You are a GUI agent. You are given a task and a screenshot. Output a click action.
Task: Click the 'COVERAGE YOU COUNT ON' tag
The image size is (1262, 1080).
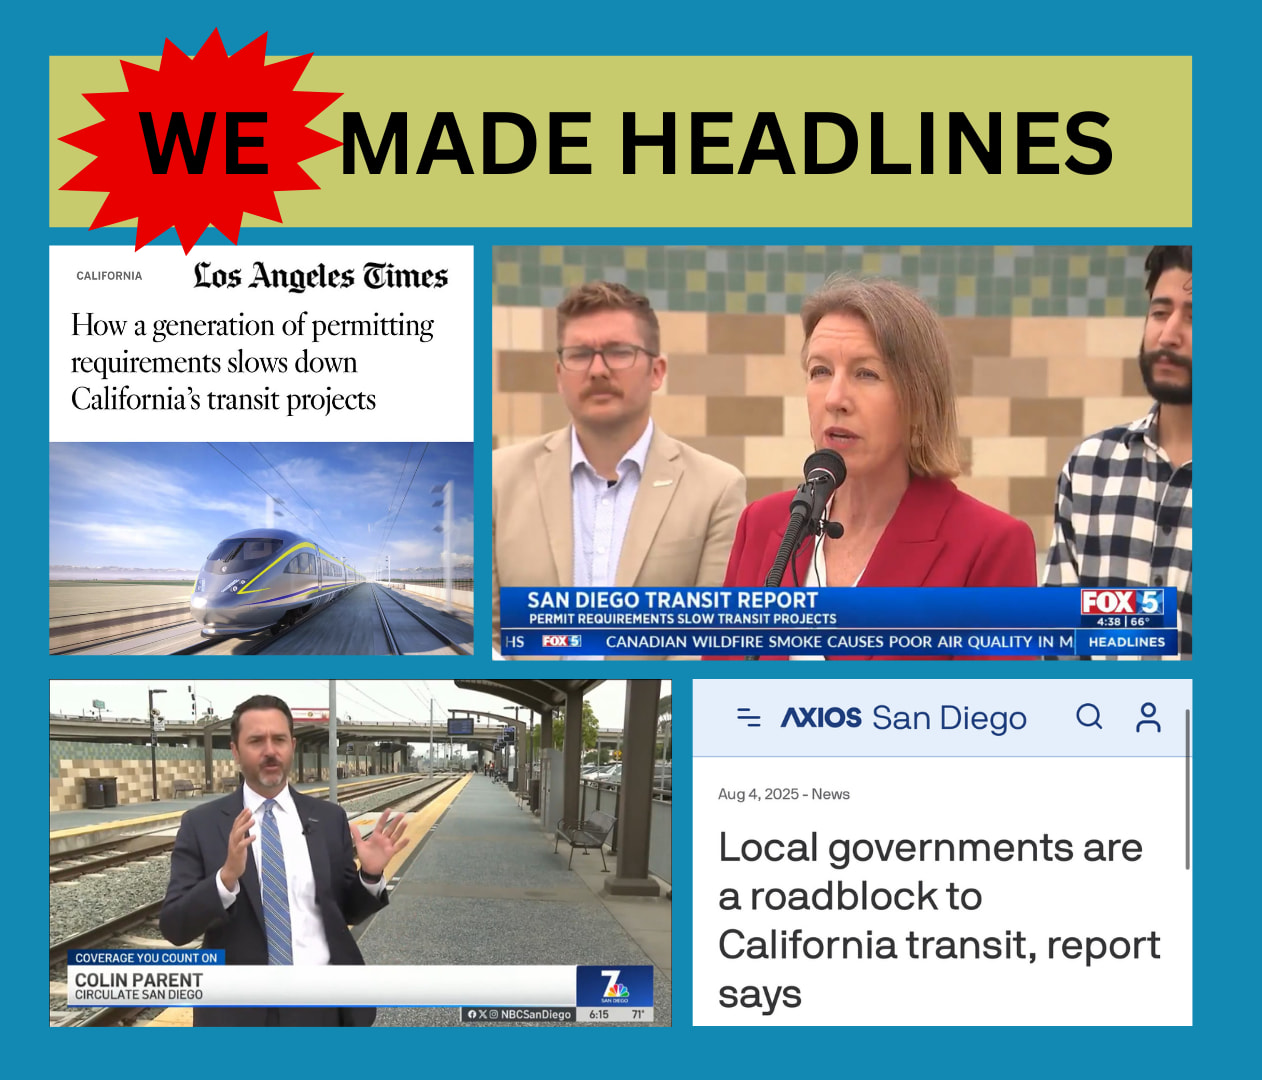click(146, 958)
